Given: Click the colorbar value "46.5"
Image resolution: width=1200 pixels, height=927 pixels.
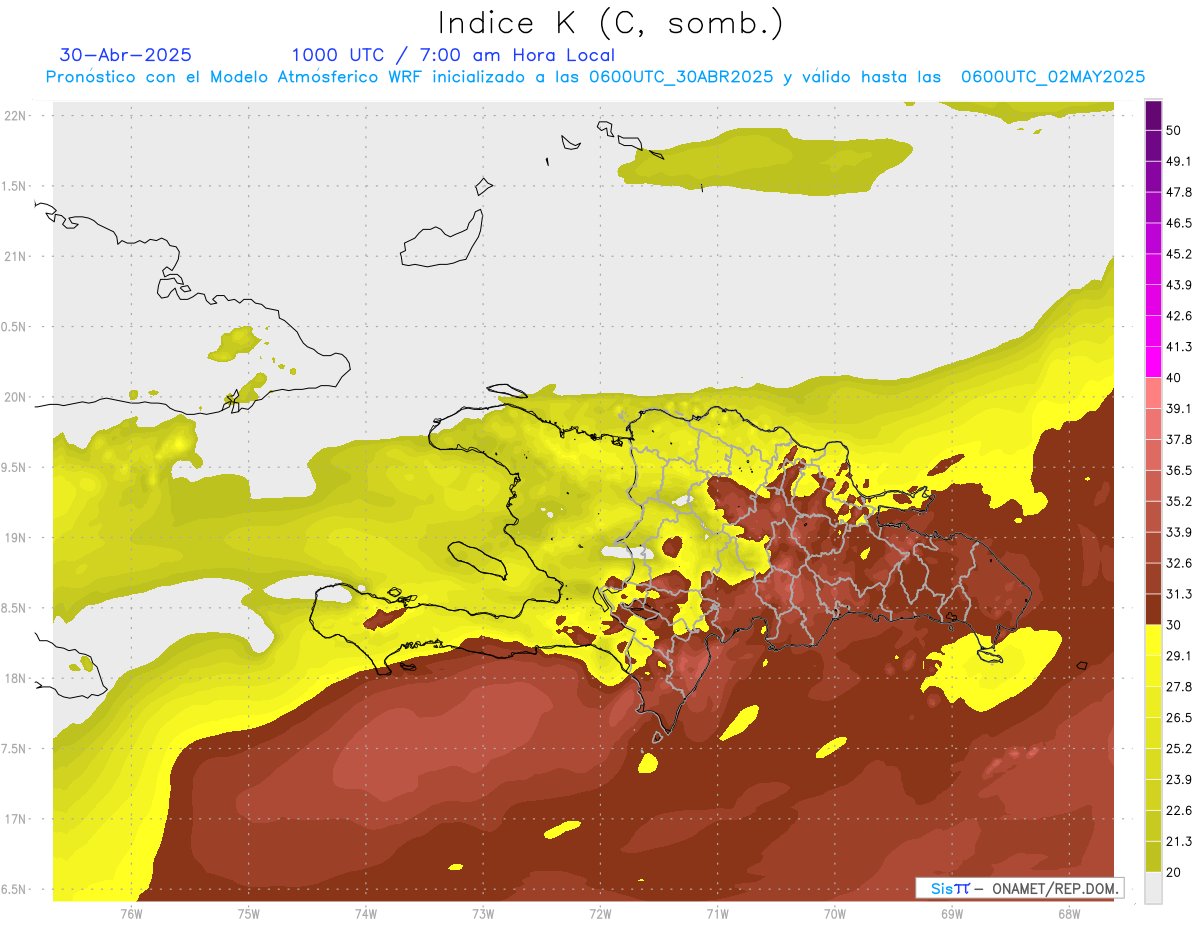Looking at the screenshot, I should click(1180, 223).
